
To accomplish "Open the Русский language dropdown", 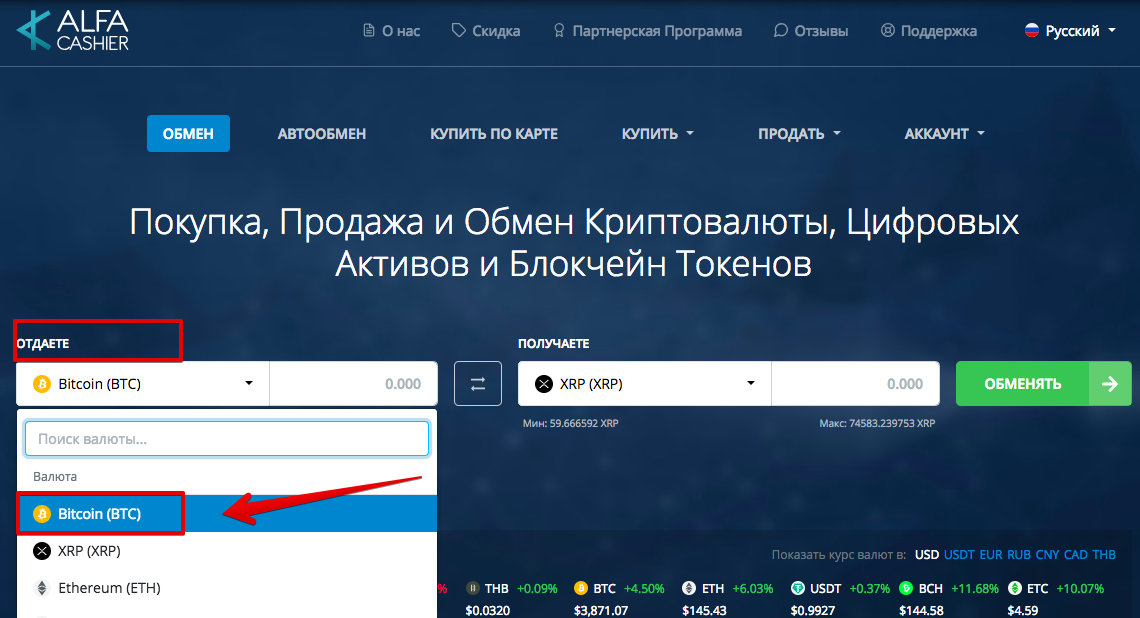I will point(1070,31).
